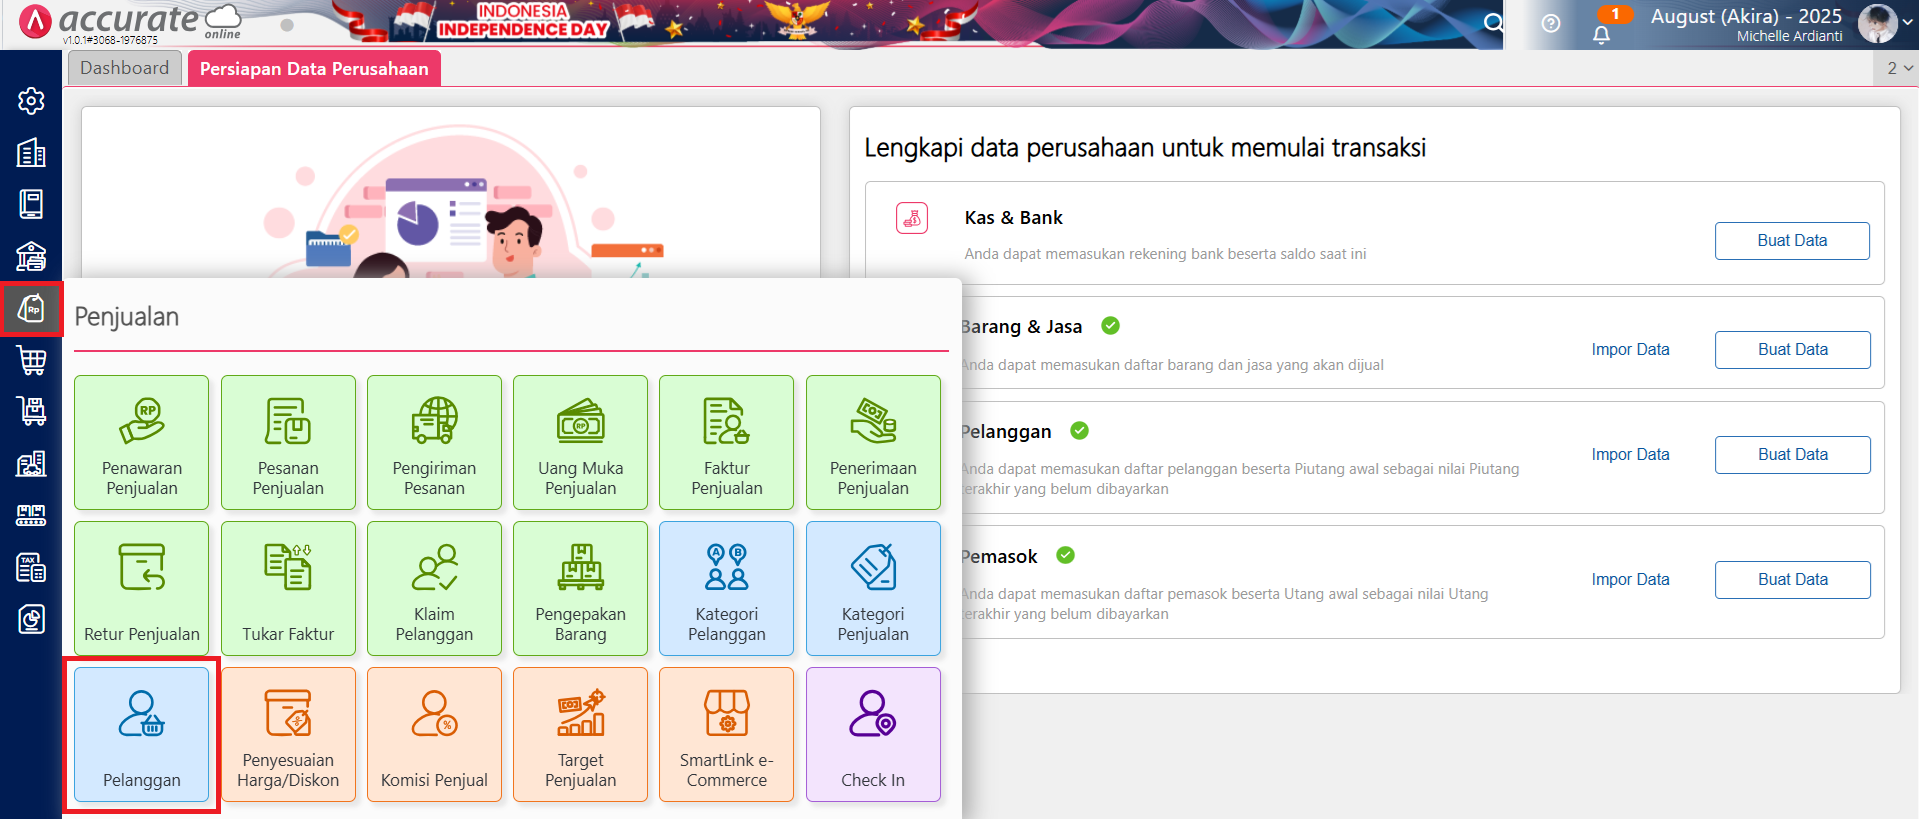Open the Pelanggan customer tile

[x=142, y=735]
